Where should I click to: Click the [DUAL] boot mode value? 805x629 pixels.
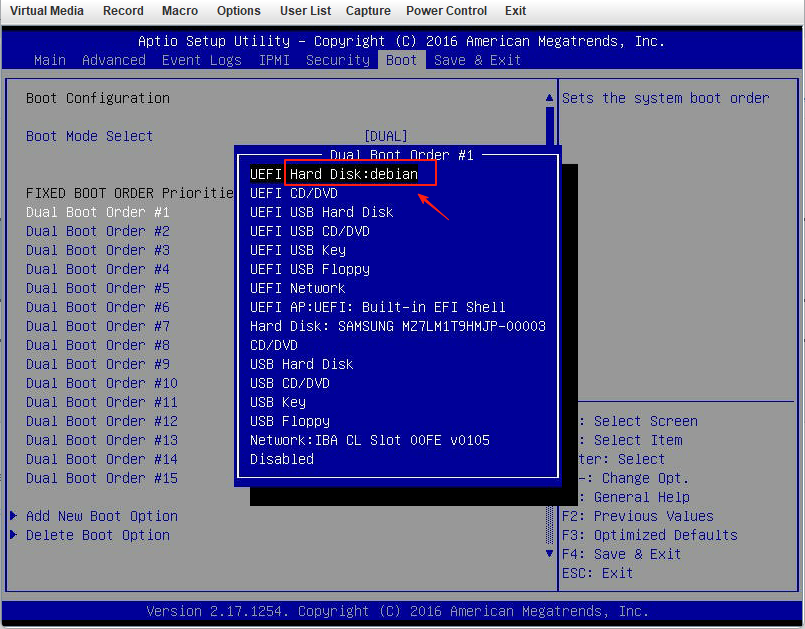386,136
